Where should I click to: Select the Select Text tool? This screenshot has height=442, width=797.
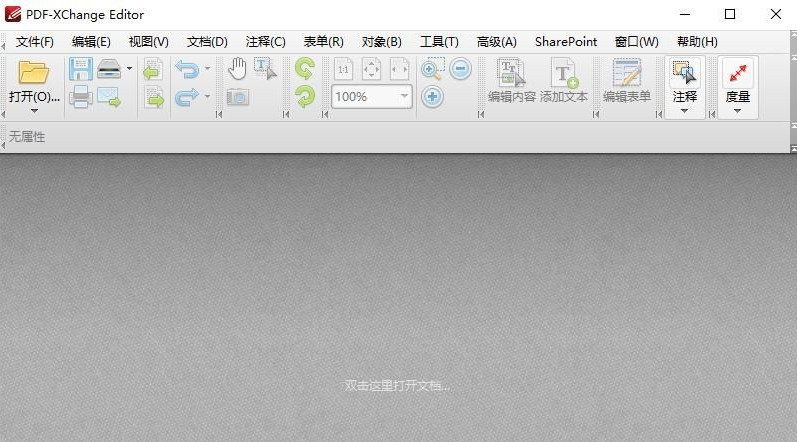coord(265,69)
